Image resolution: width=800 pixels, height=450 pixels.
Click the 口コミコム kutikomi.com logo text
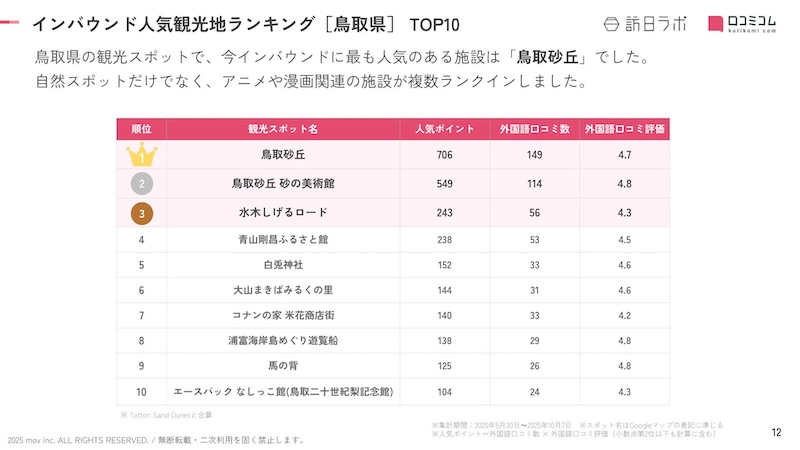tap(752, 24)
